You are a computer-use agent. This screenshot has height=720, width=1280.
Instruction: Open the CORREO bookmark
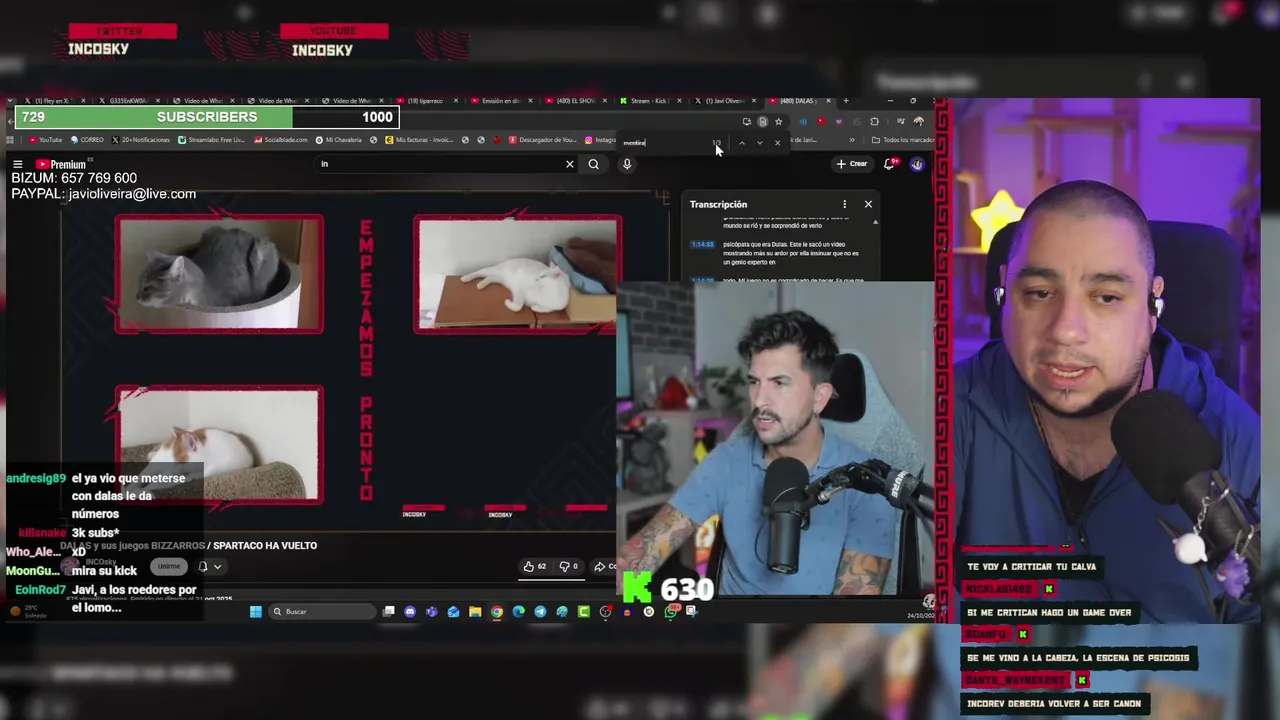86,140
